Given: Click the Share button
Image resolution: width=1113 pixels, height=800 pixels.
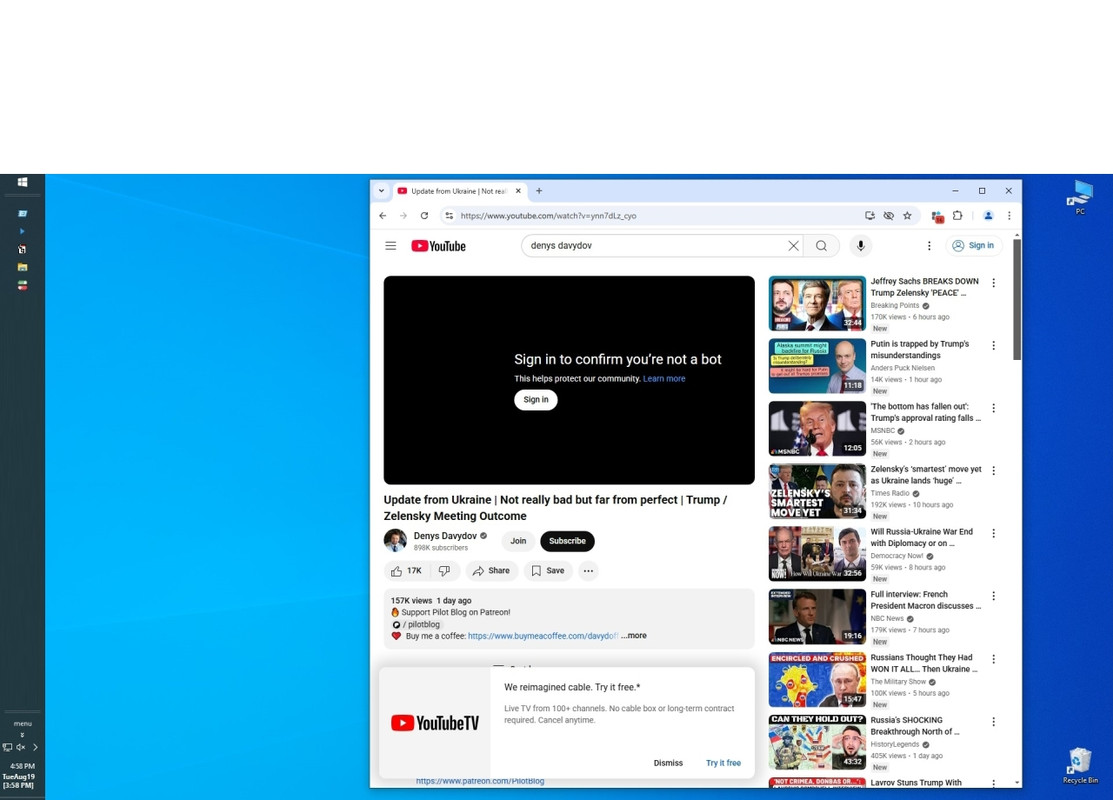Looking at the screenshot, I should 491,571.
